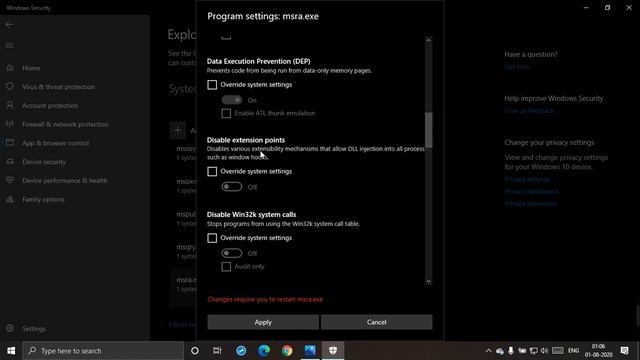Screen dimensions: 640x360
Task: Select Family options in the sidebar
Action: pos(43,200)
